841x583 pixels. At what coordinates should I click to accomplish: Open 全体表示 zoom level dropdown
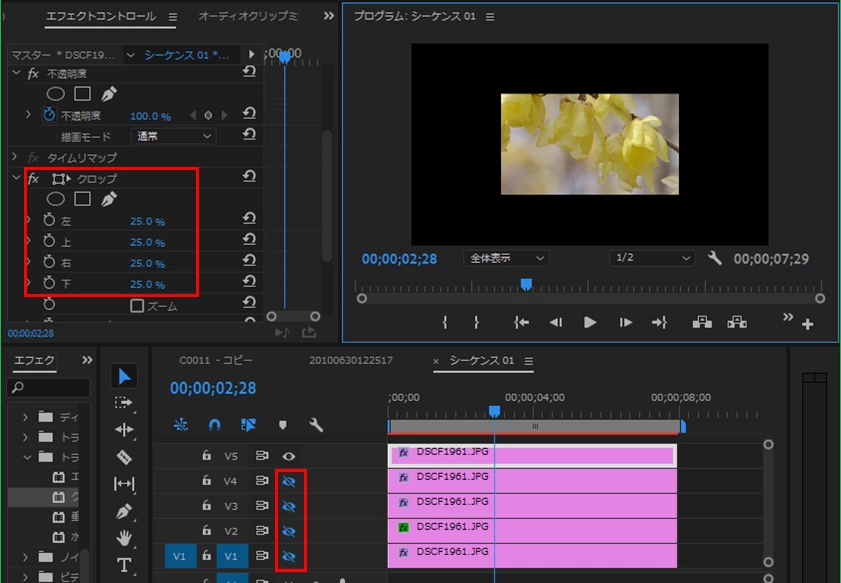pos(506,258)
